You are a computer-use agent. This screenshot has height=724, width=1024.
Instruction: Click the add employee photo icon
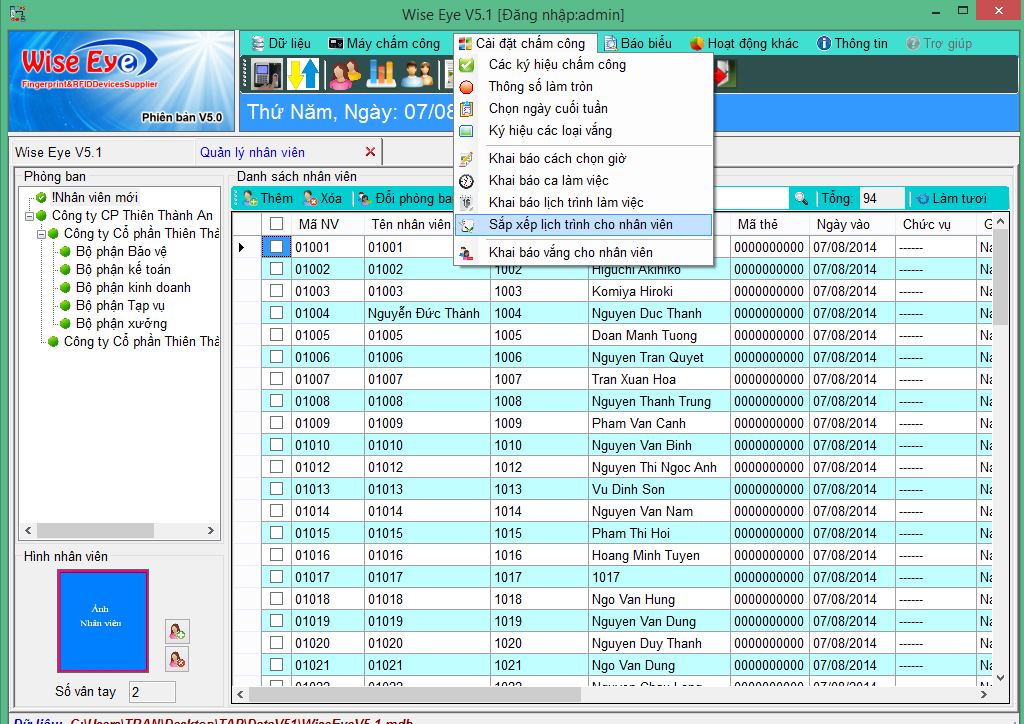coord(177,631)
